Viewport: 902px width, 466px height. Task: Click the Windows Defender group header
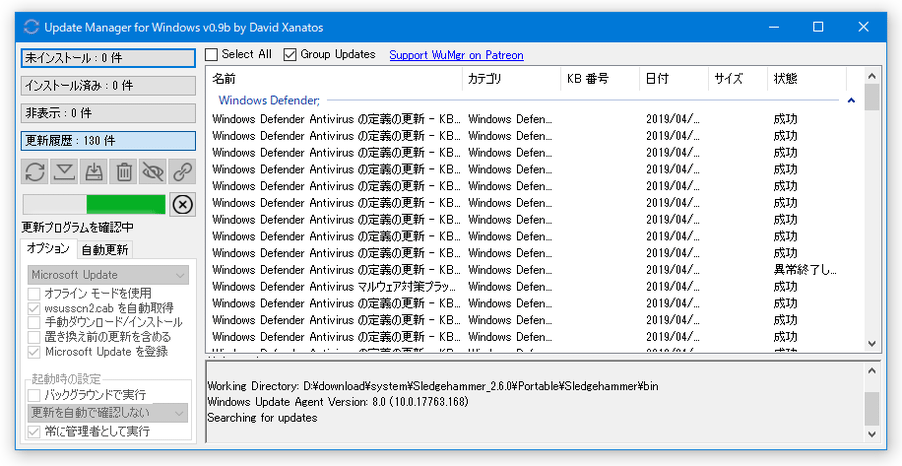269,101
